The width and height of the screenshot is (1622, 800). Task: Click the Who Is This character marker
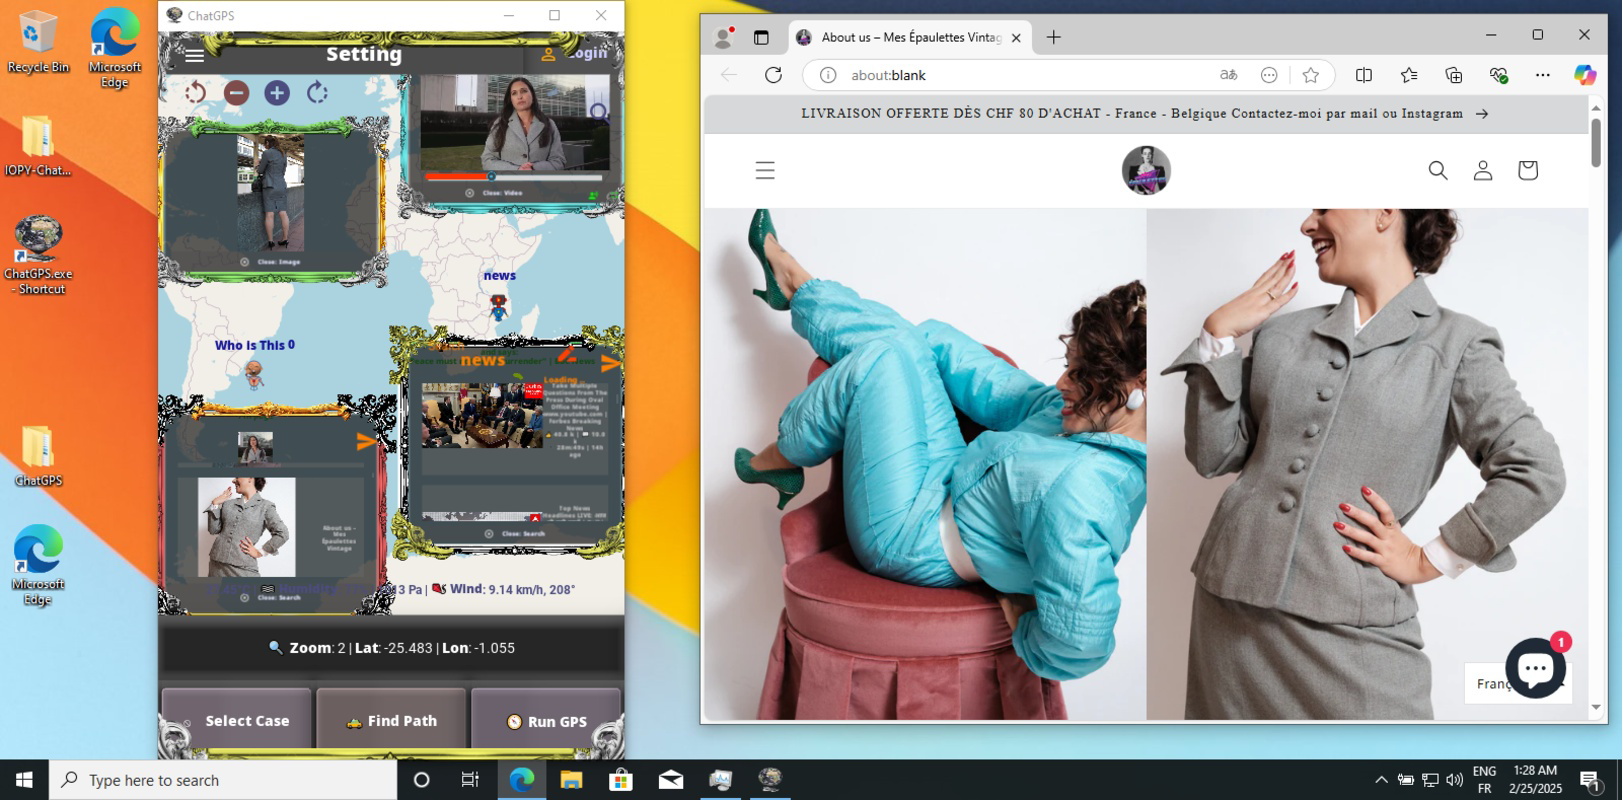pos(255,375)
